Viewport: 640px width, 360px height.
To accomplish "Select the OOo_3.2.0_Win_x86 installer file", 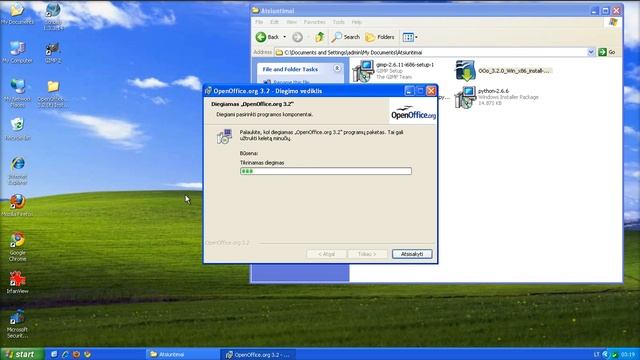I will 503,71.
